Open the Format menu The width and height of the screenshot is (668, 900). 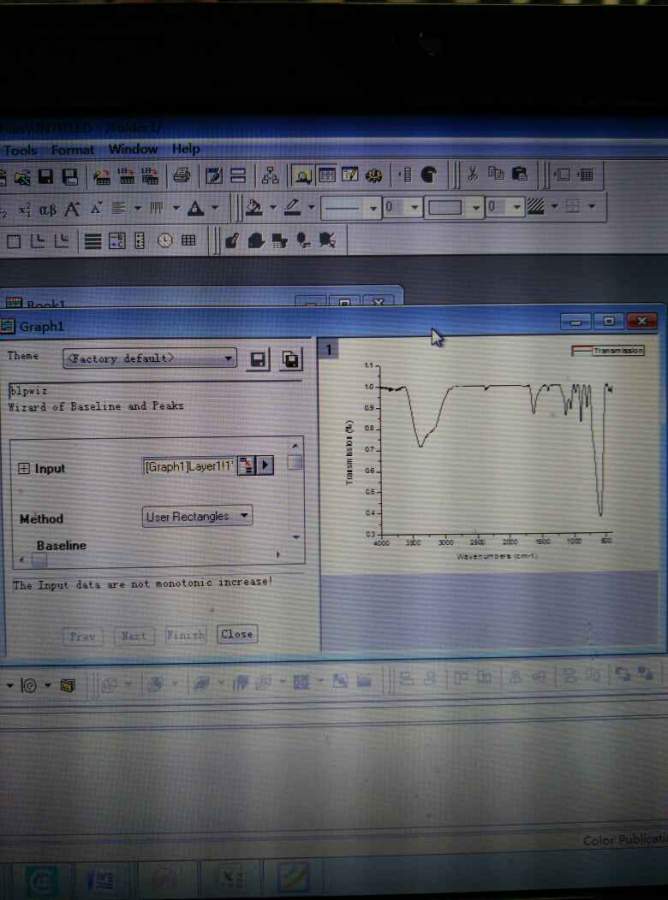[72, 150]
